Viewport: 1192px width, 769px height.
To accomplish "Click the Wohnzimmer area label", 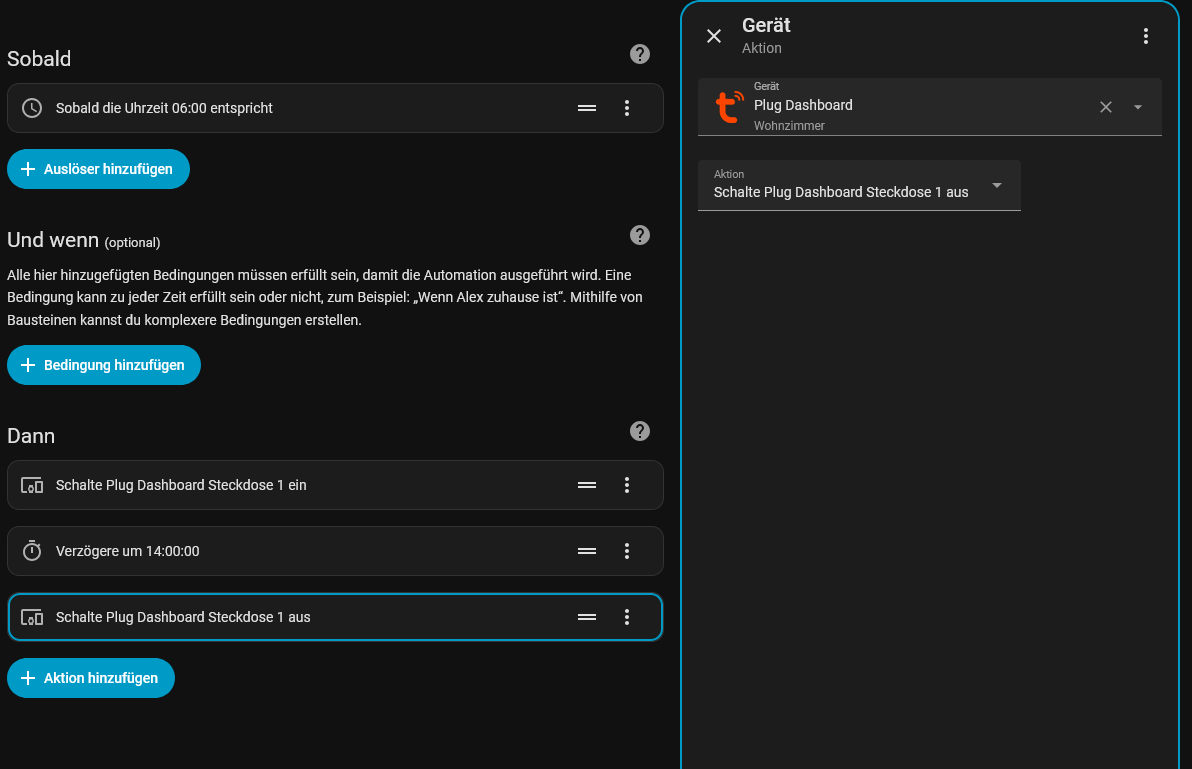I will 789,125.
